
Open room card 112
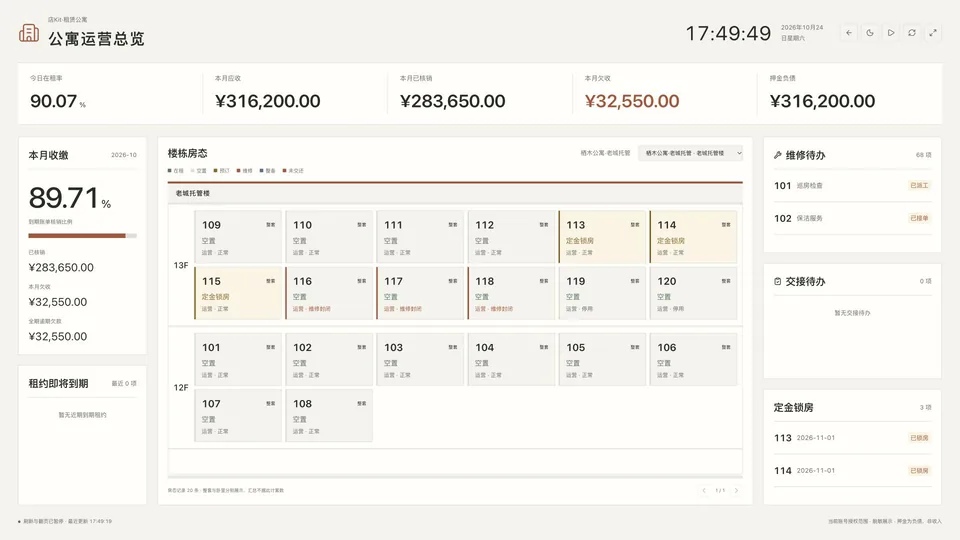point(511,237)
